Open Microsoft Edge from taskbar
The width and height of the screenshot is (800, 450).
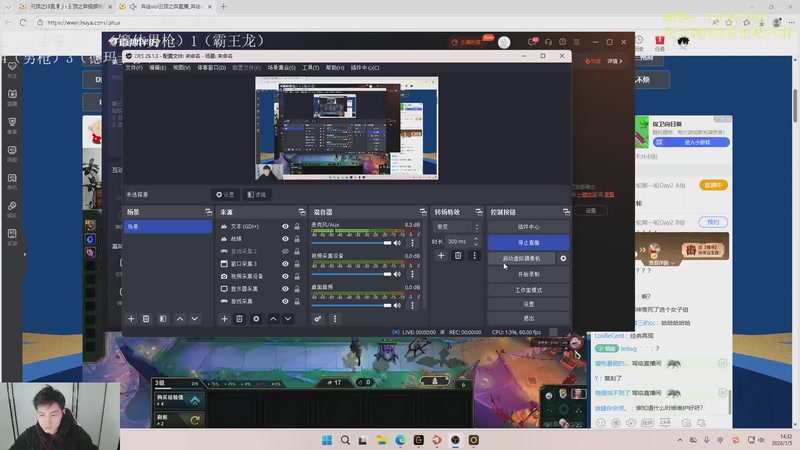coord(400,440)
